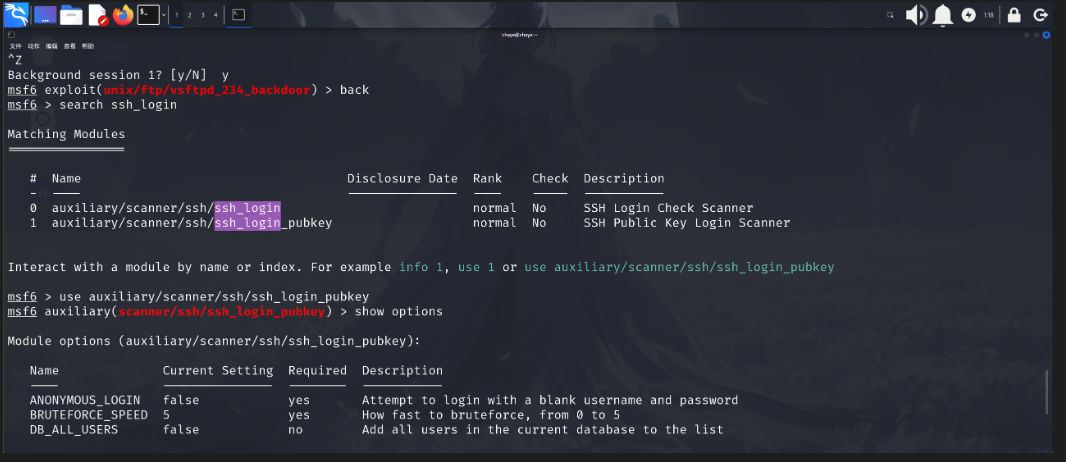Click the 'Matching Modules' heading
The image size is (1066, 462).
[66, 135]
